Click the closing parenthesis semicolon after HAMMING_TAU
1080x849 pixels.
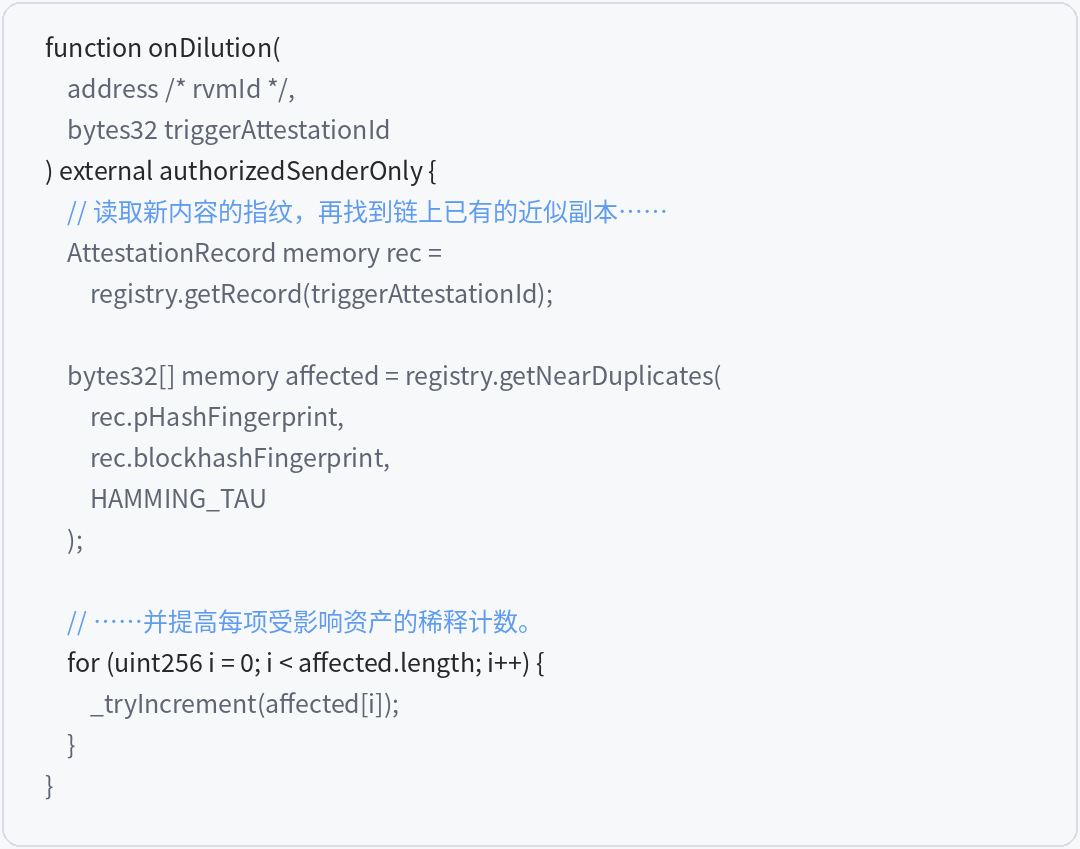(x=75, y=540)
